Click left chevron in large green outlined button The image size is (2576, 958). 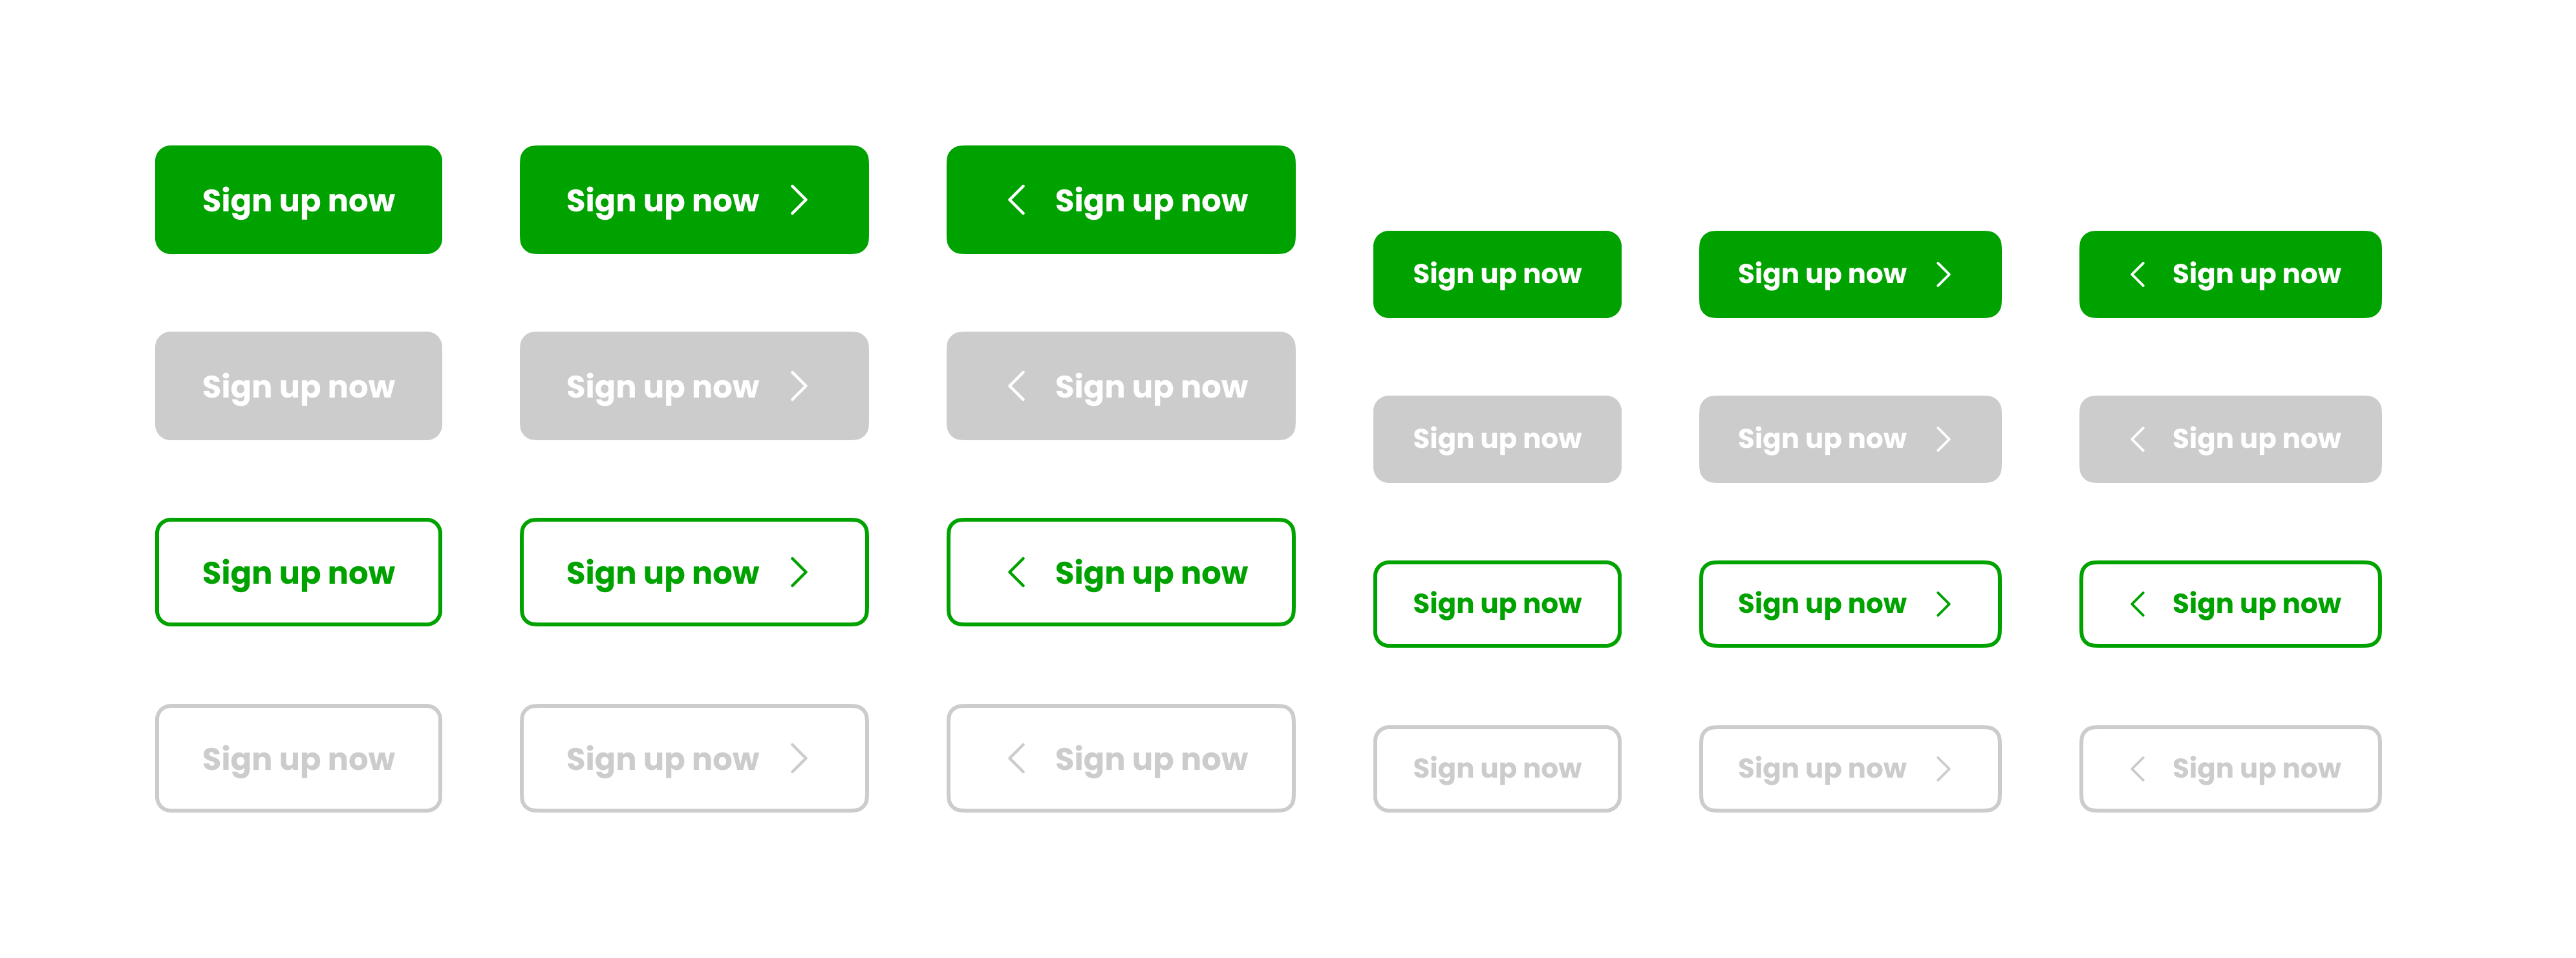pos(1016,572)
